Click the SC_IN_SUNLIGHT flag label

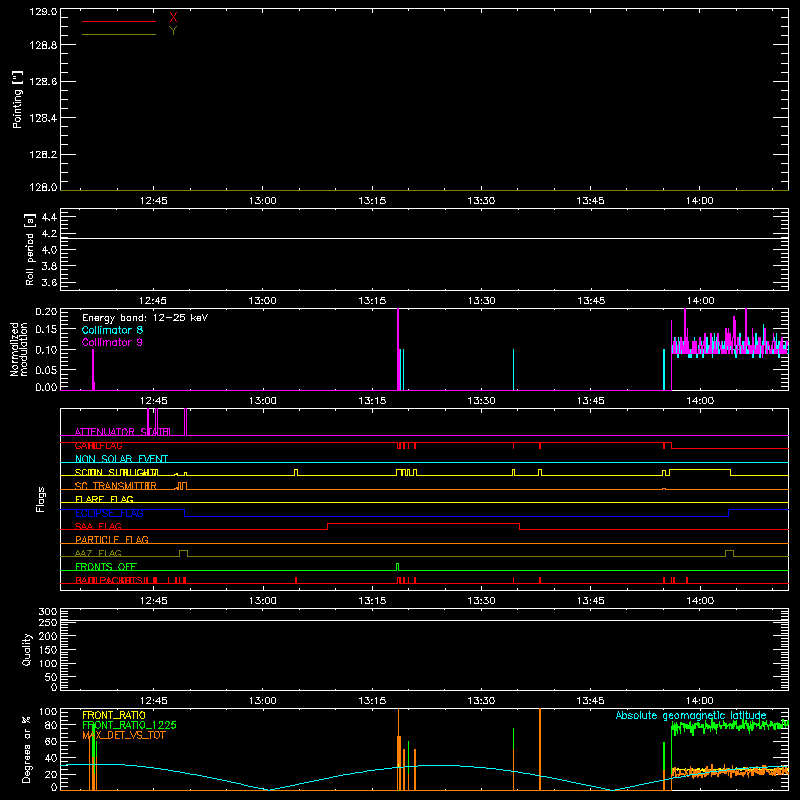click(x=117, y=472)
